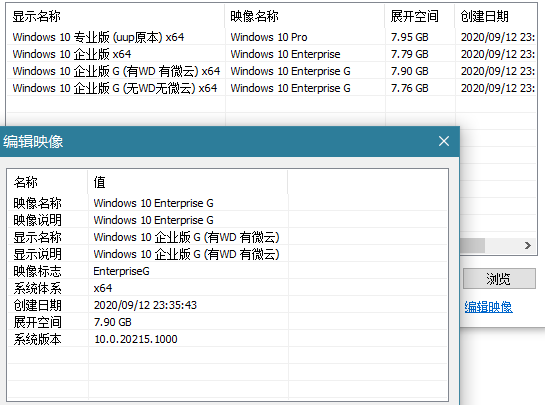
Task: Select row Windows 10 企业版 G (有WD 有微云) x64
Action: click(x=271, y=71)
